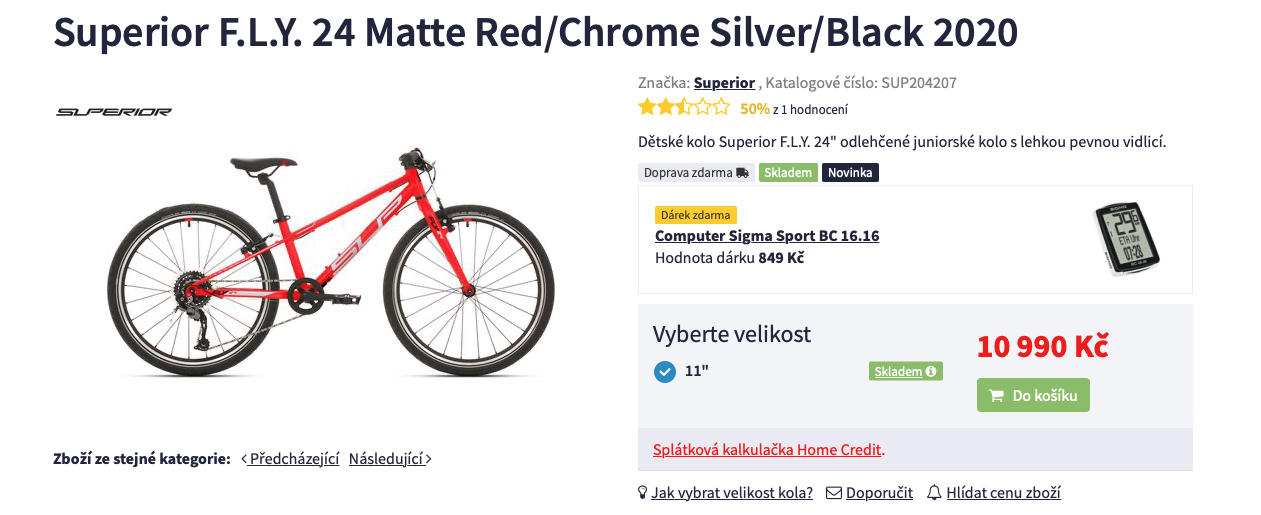Click the shopping cart icon

click(x=996, y=396)
